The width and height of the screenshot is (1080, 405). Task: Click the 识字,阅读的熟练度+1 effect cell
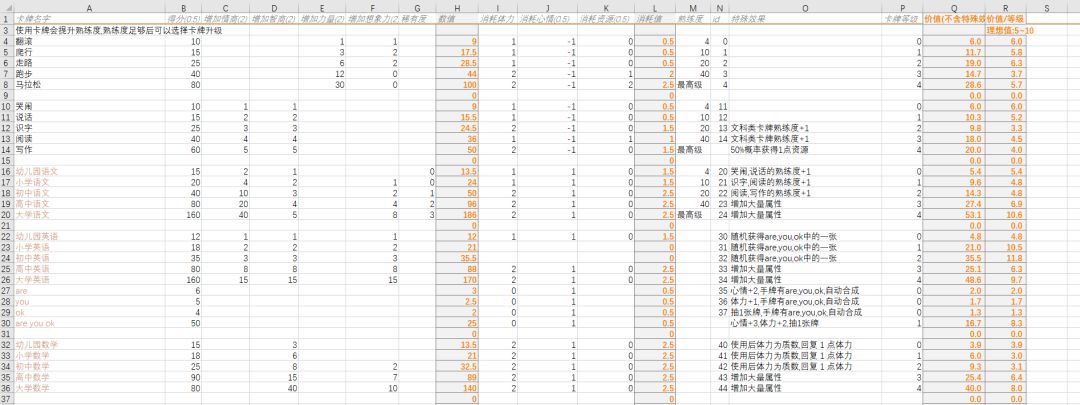(x=805, y=182)
